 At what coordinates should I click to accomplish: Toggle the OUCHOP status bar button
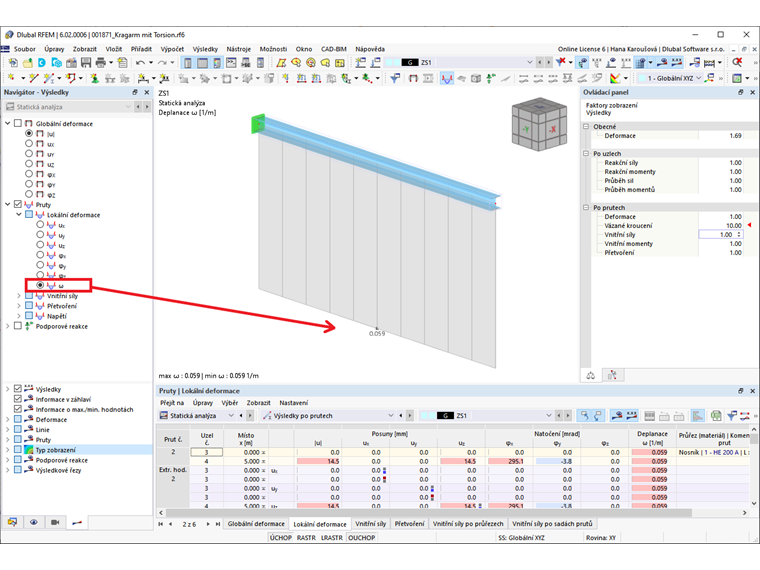coord(362,538)
